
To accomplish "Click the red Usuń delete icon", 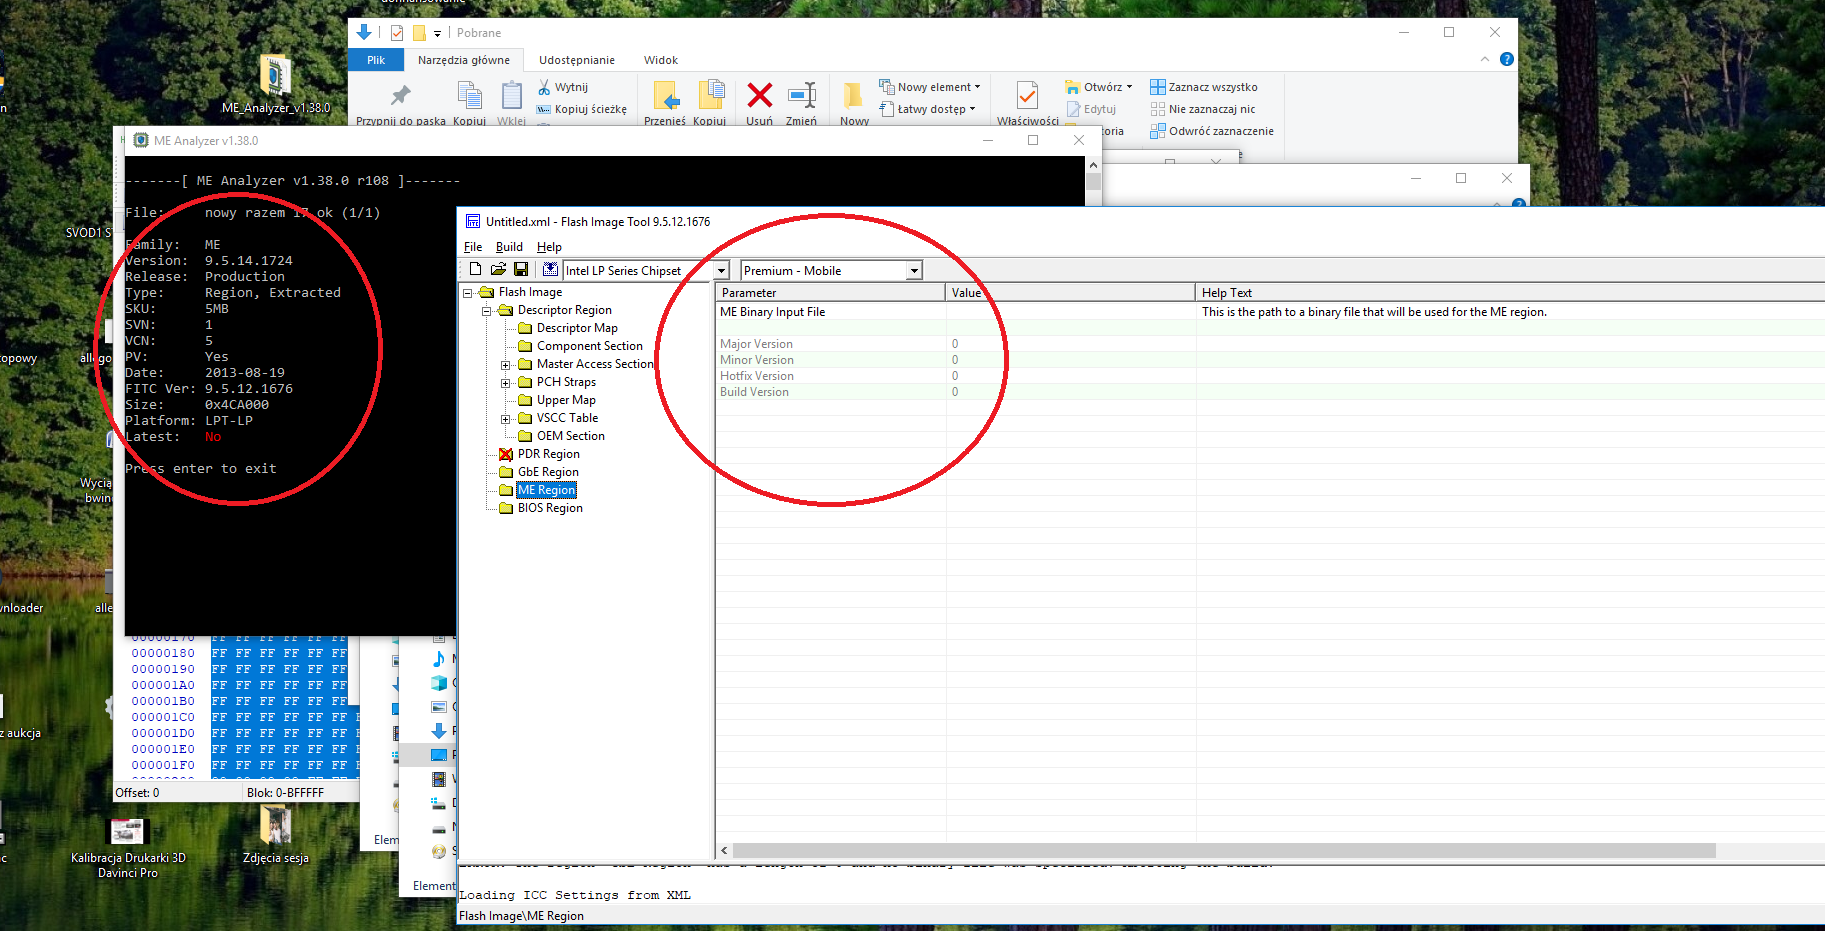I will [x=760, y=95].
